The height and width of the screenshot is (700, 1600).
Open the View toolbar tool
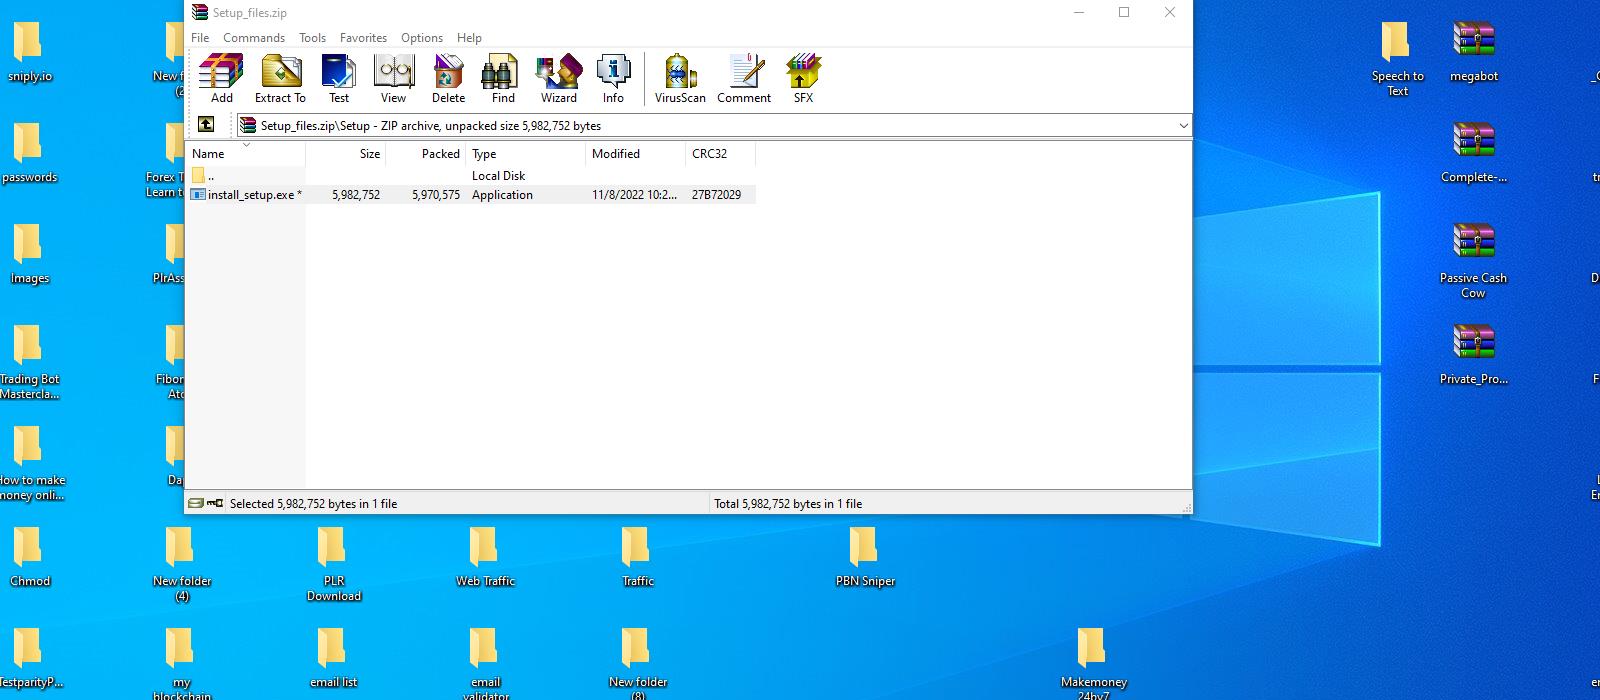coord(393,78)
